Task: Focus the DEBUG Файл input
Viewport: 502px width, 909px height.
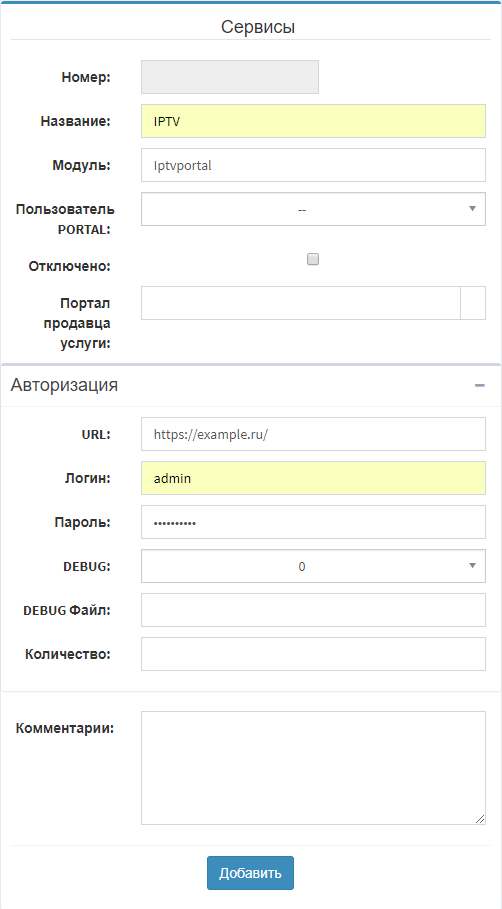Action: click(x=313, y=610)
